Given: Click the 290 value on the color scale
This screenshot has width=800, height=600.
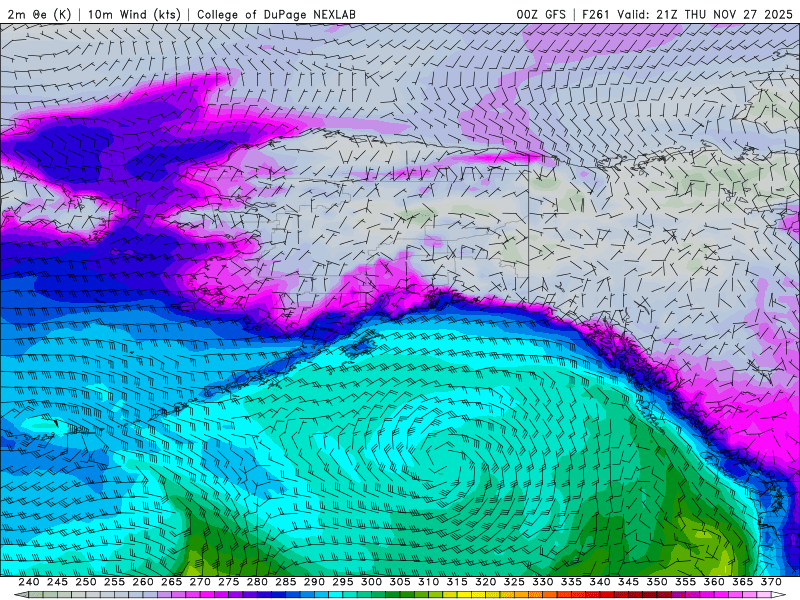Looking at the screenshot, I should 314,582.
